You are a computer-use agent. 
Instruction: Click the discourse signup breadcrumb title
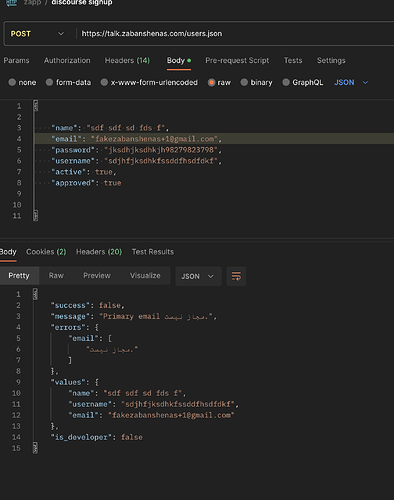(x=82, y=3)
